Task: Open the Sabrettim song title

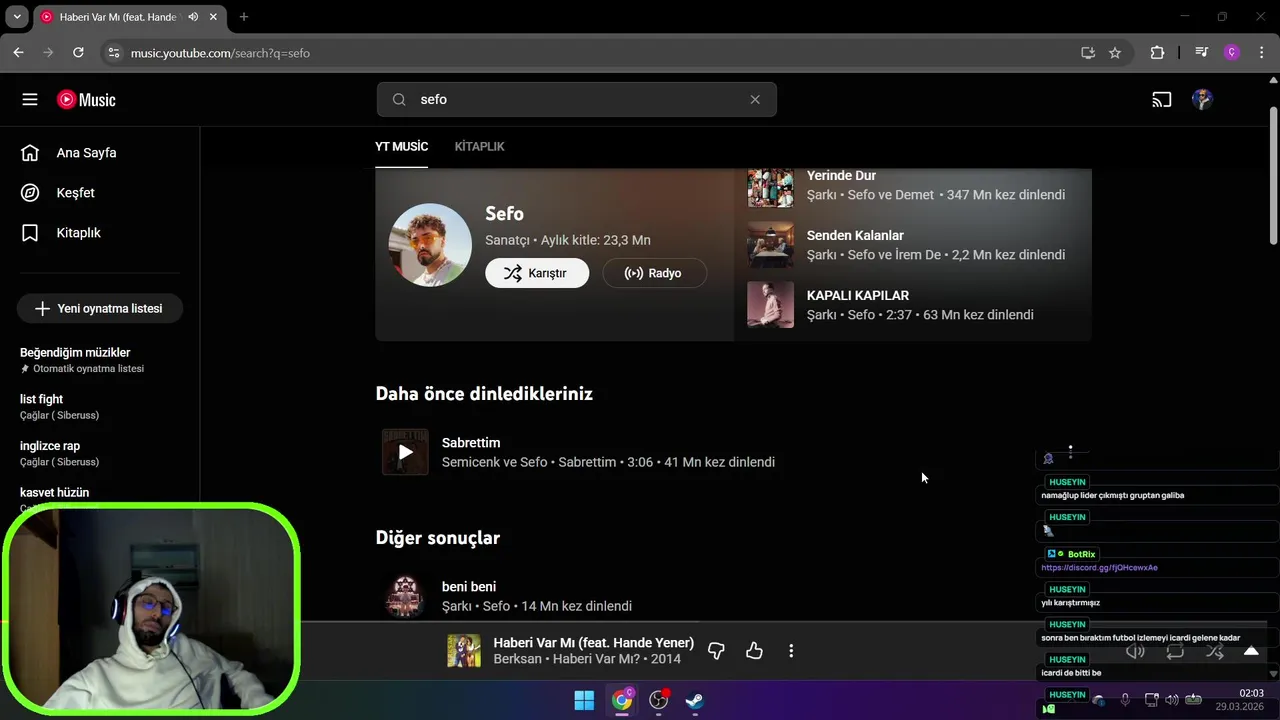Action: (471, 442)
